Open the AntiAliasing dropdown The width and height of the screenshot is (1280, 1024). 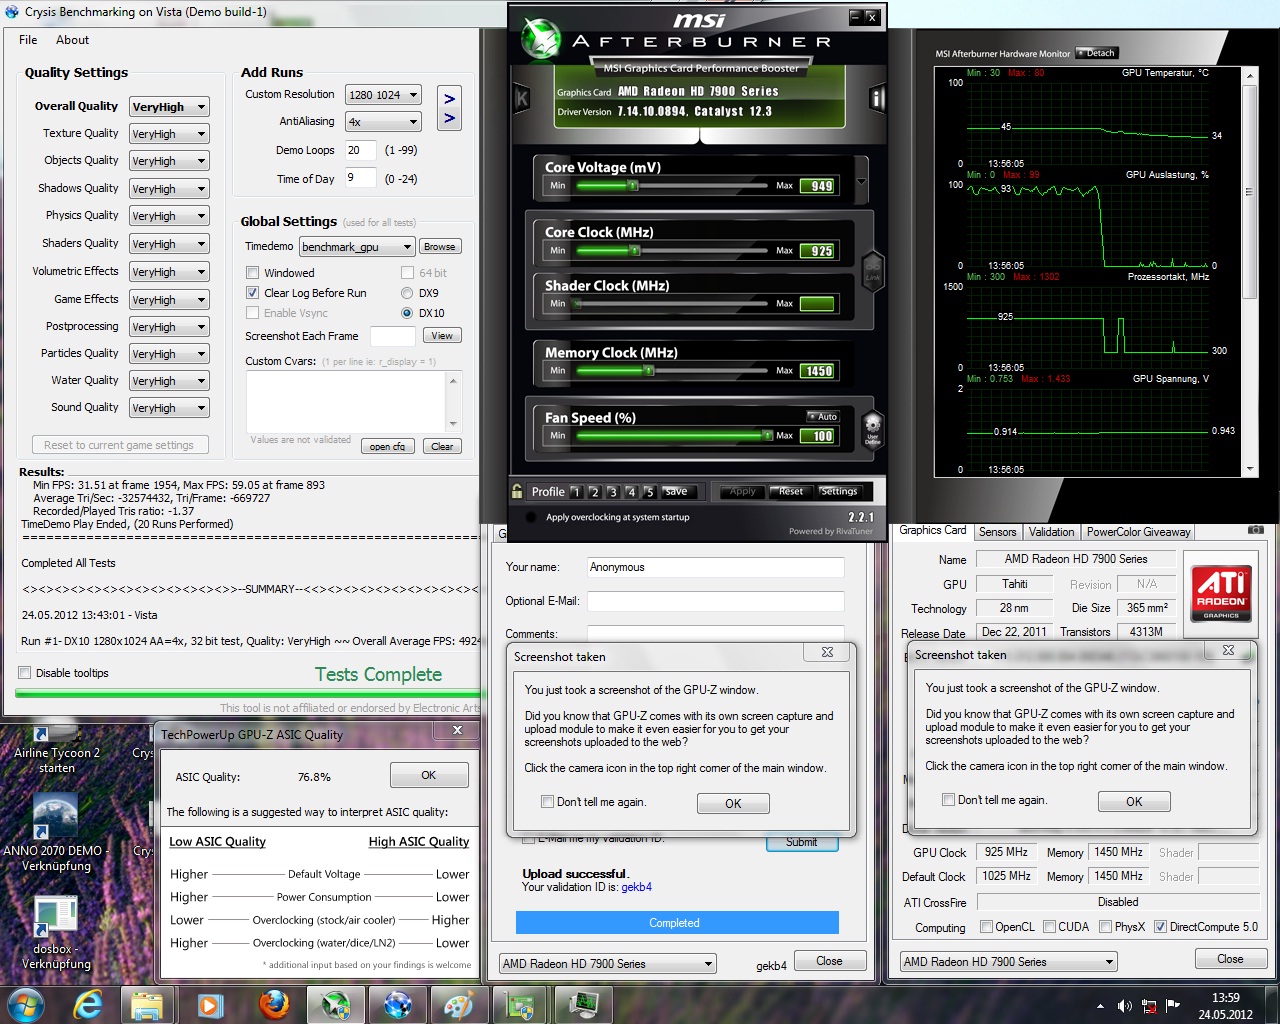pos(383,122)
